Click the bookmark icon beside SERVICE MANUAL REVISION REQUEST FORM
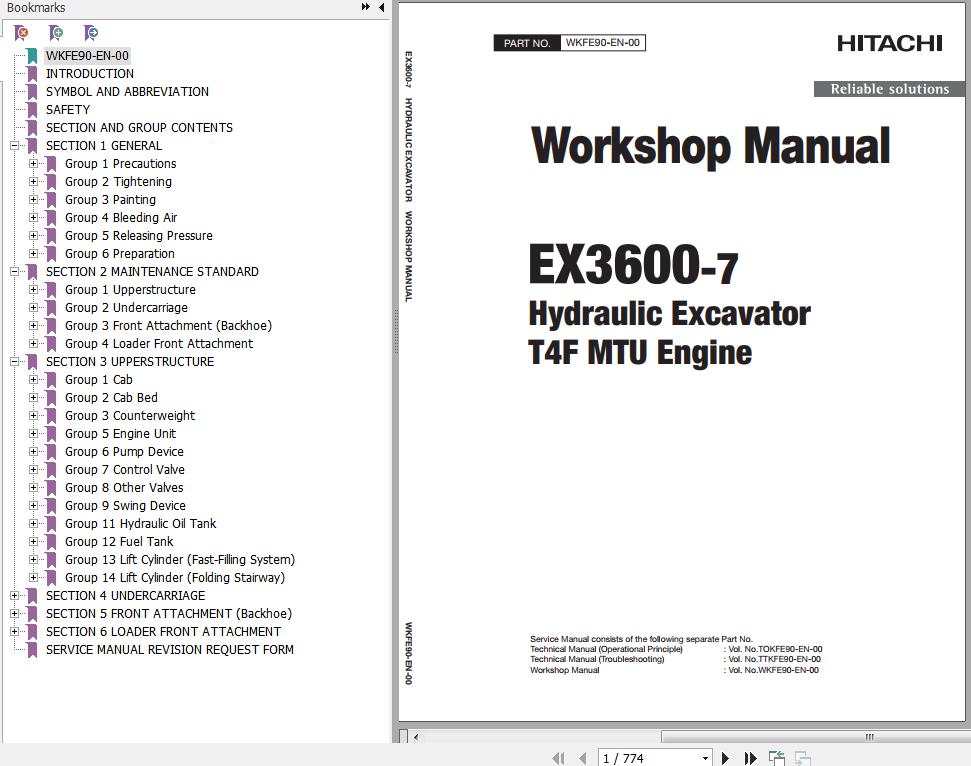Viewport: 971px width, 766px height. coord(32,650)
